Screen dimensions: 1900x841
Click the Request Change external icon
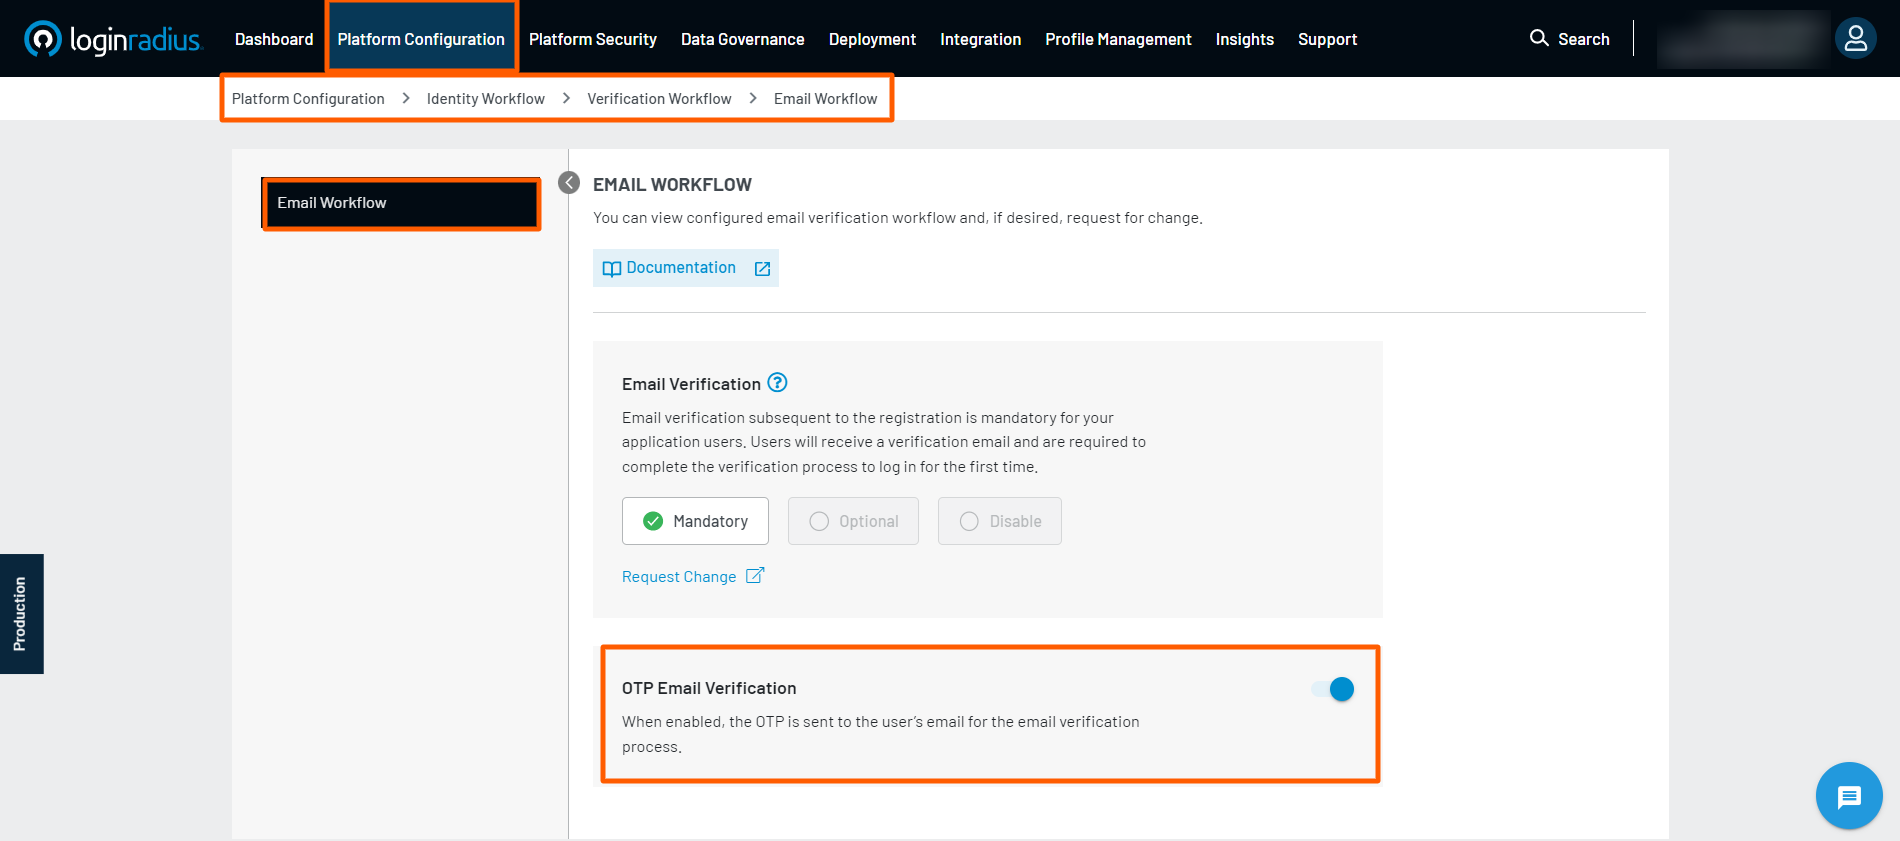[755, 575]
